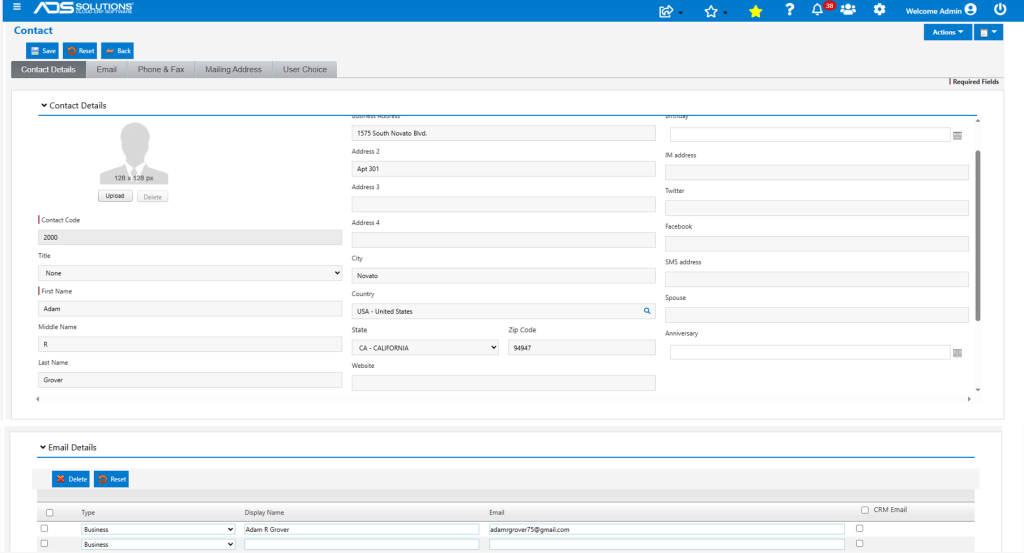This screenshot has height=553, width=1024.
Task: Enable CRM Email for the blank row
Action: click(859, 543)
